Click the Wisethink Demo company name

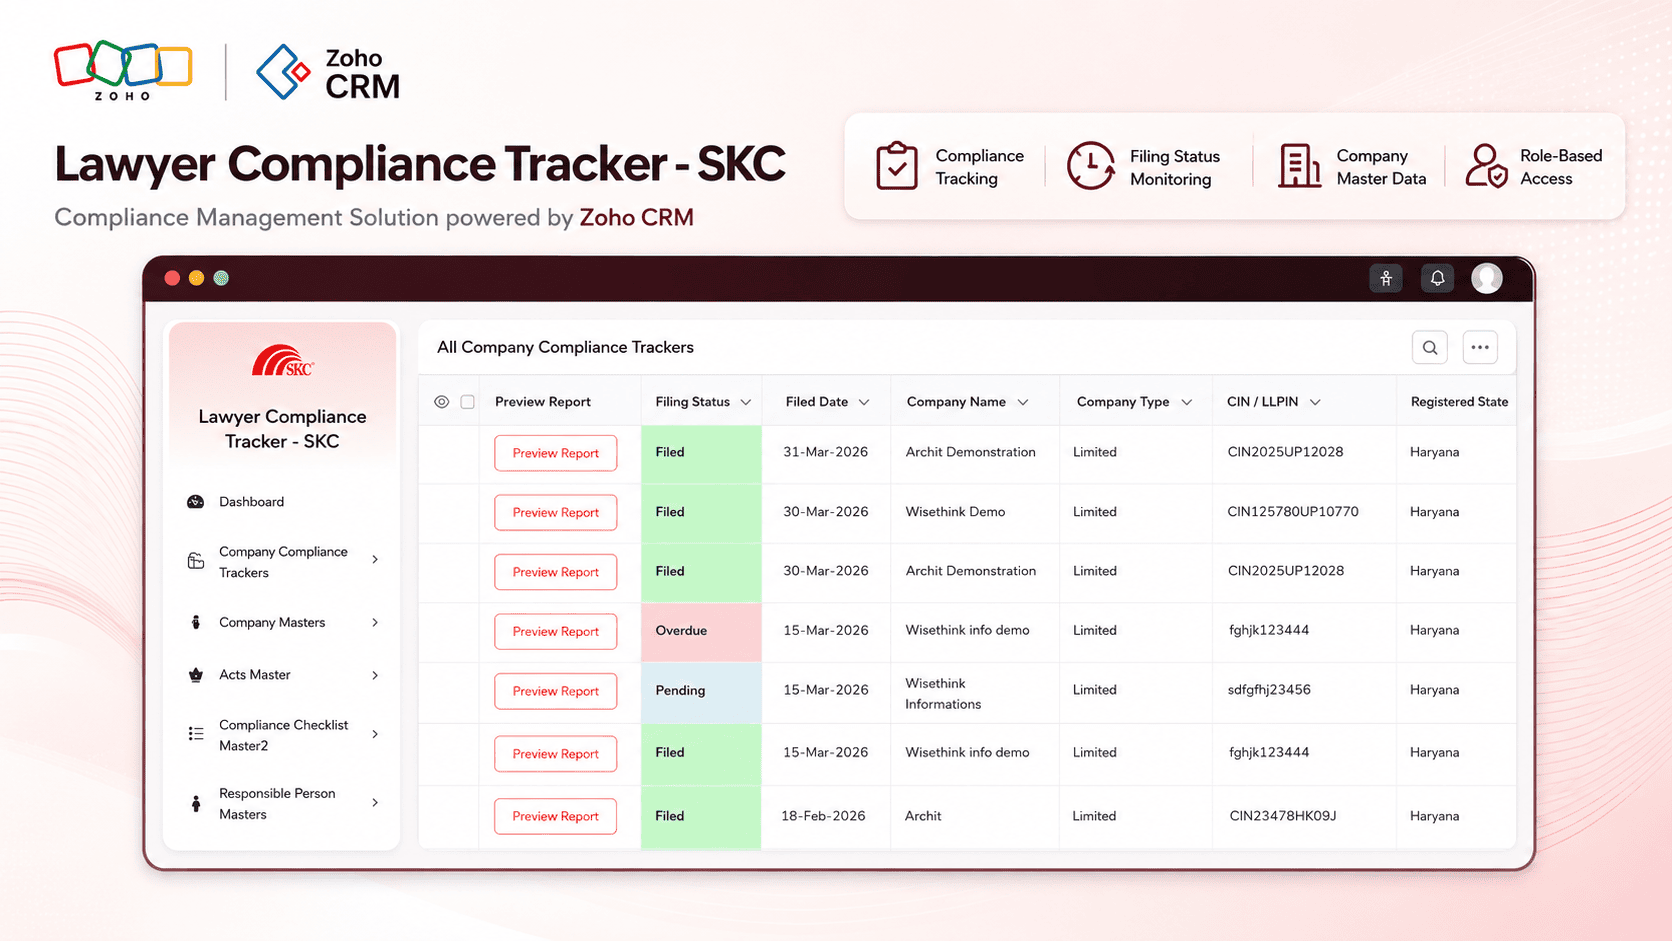[x=955, y=512]
